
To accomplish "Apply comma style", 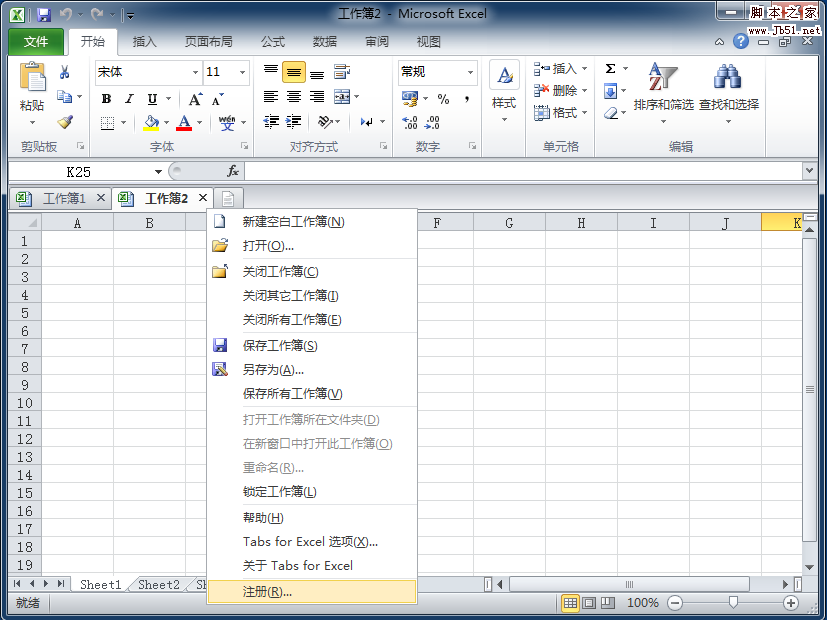I will 467,99.
